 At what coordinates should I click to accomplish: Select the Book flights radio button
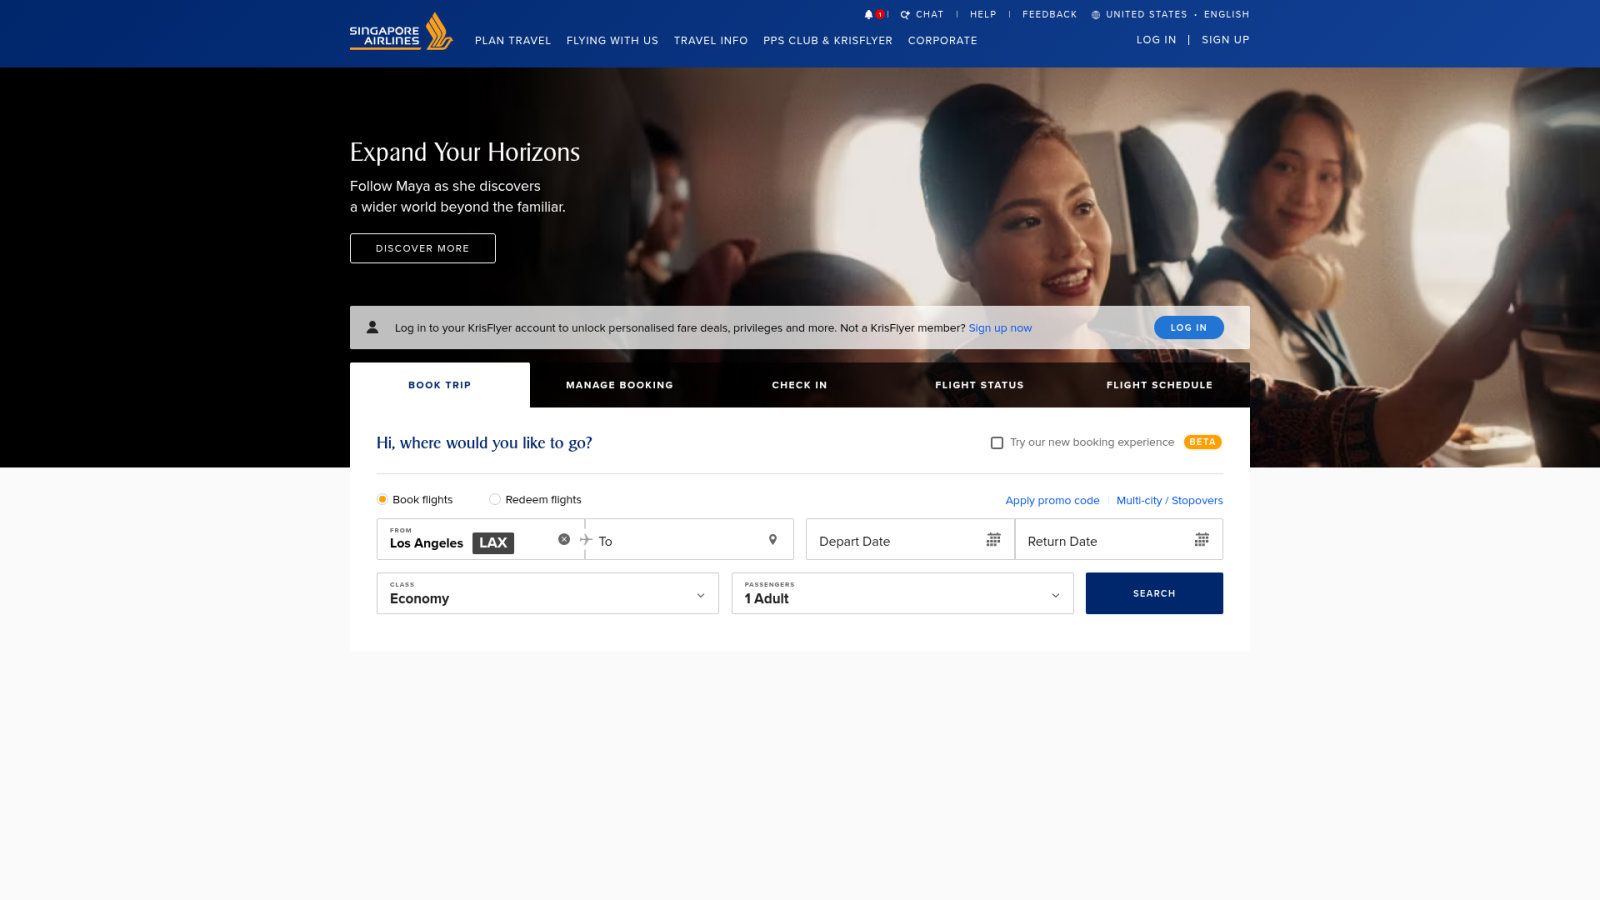(x=382, y=499)
